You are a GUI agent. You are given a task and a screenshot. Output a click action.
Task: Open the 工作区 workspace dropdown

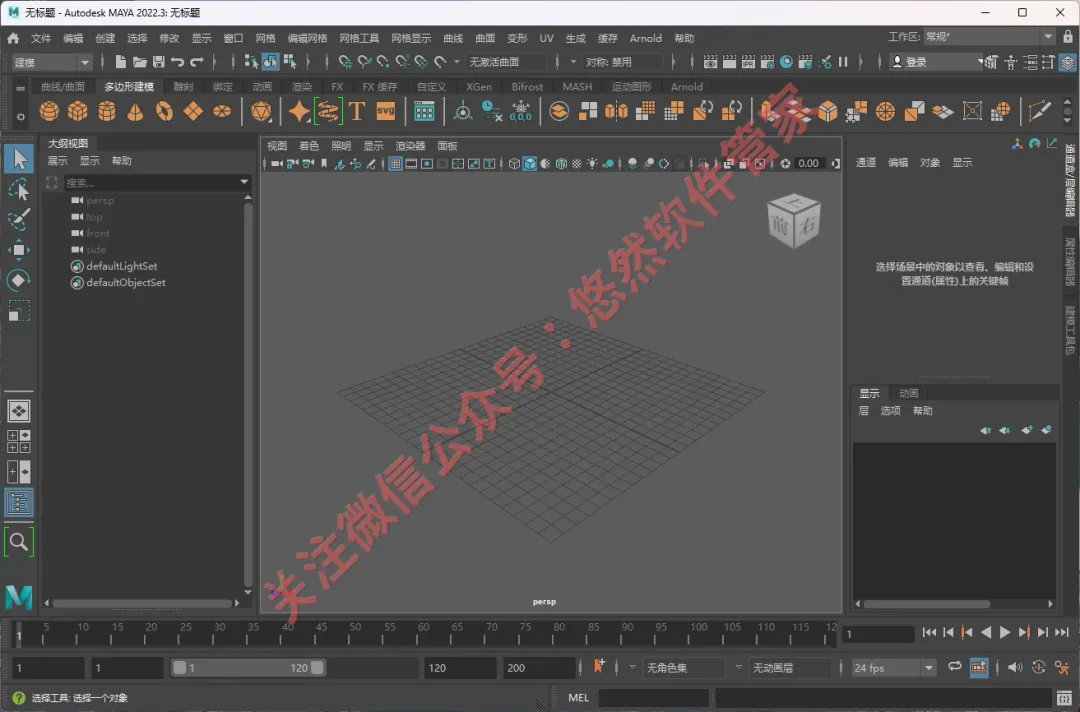click(988, 36)
